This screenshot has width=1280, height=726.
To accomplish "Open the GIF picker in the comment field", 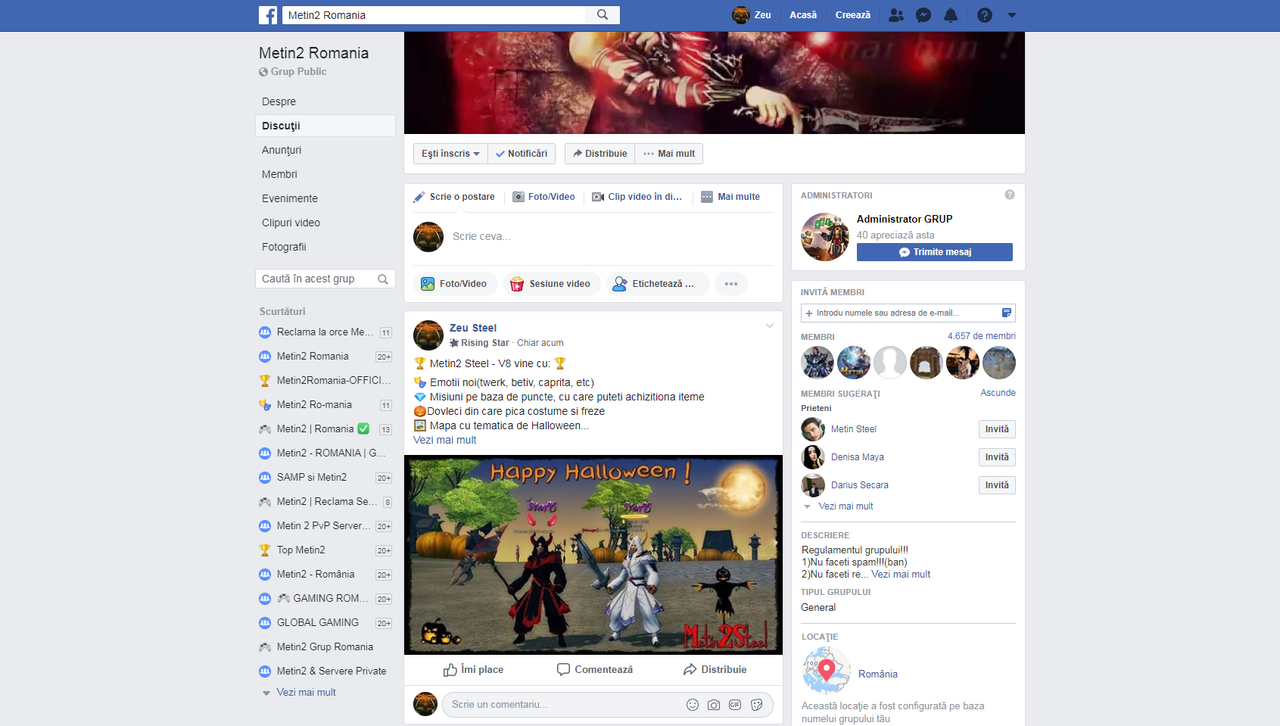I will click(x=734, y=704).
